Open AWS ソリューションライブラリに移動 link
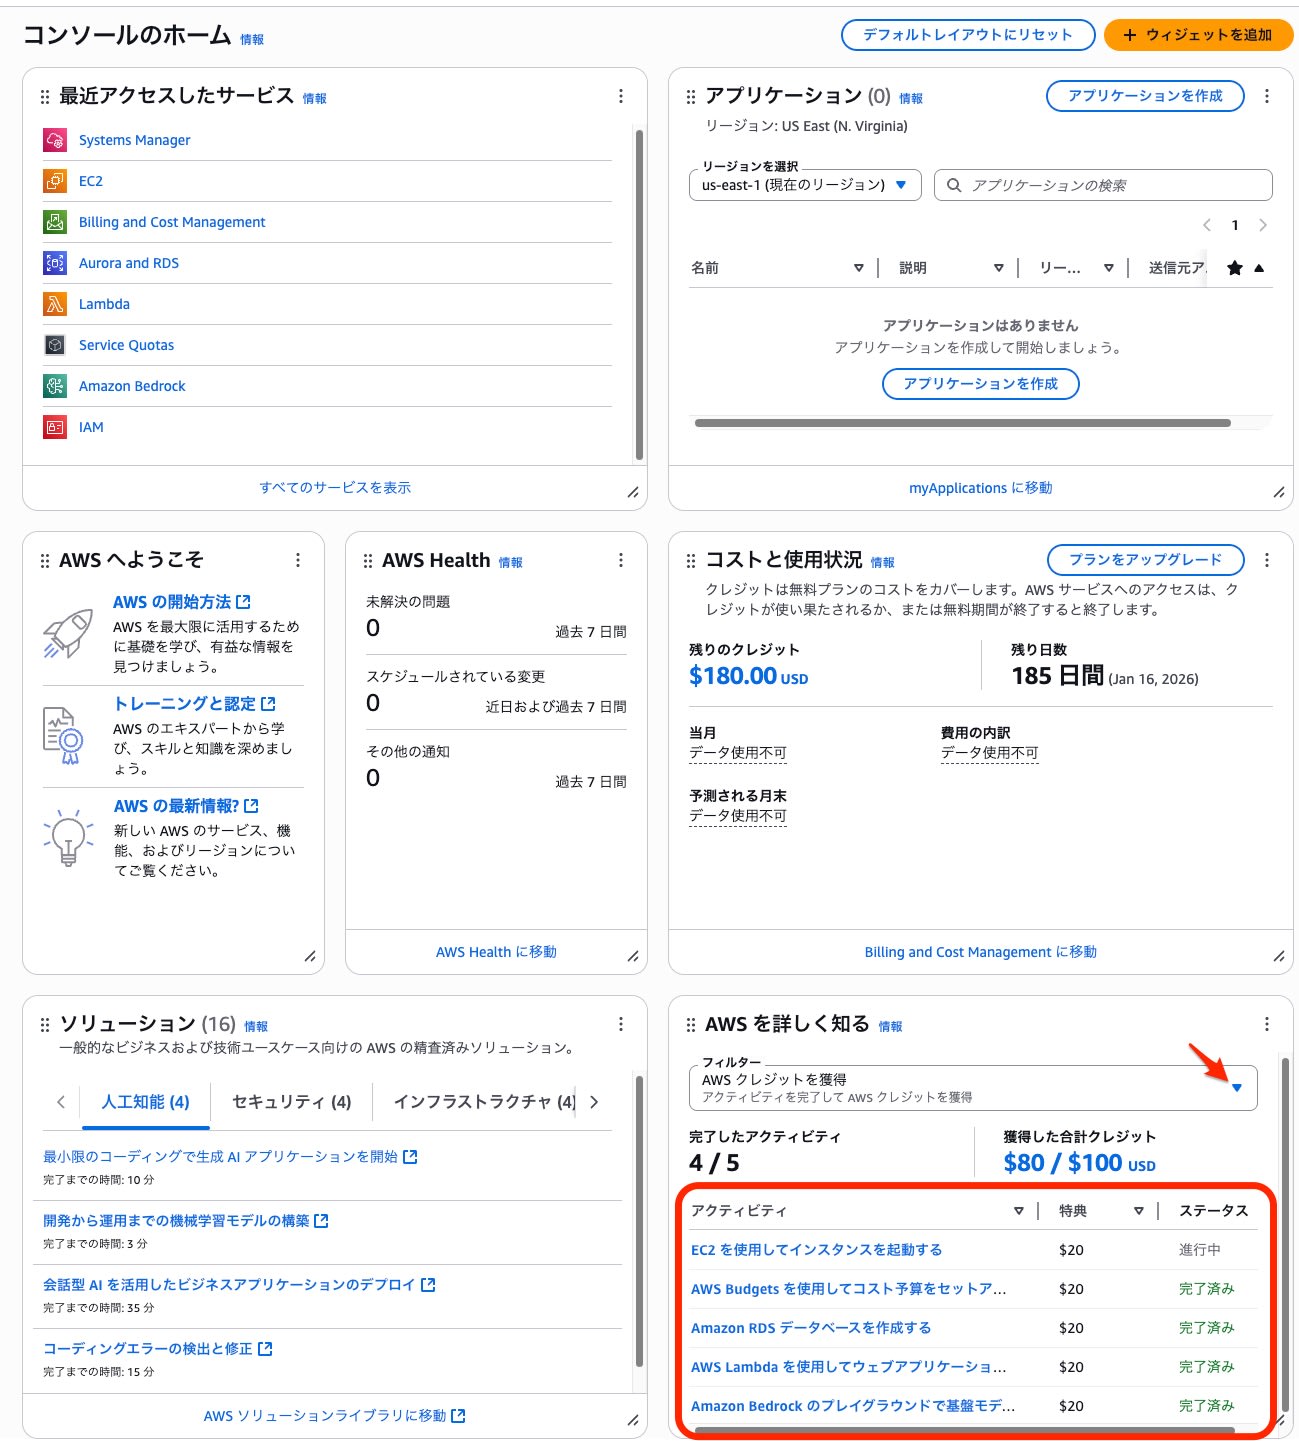The width and height of the screenshot is (1299, 1441). (334, 1416)
